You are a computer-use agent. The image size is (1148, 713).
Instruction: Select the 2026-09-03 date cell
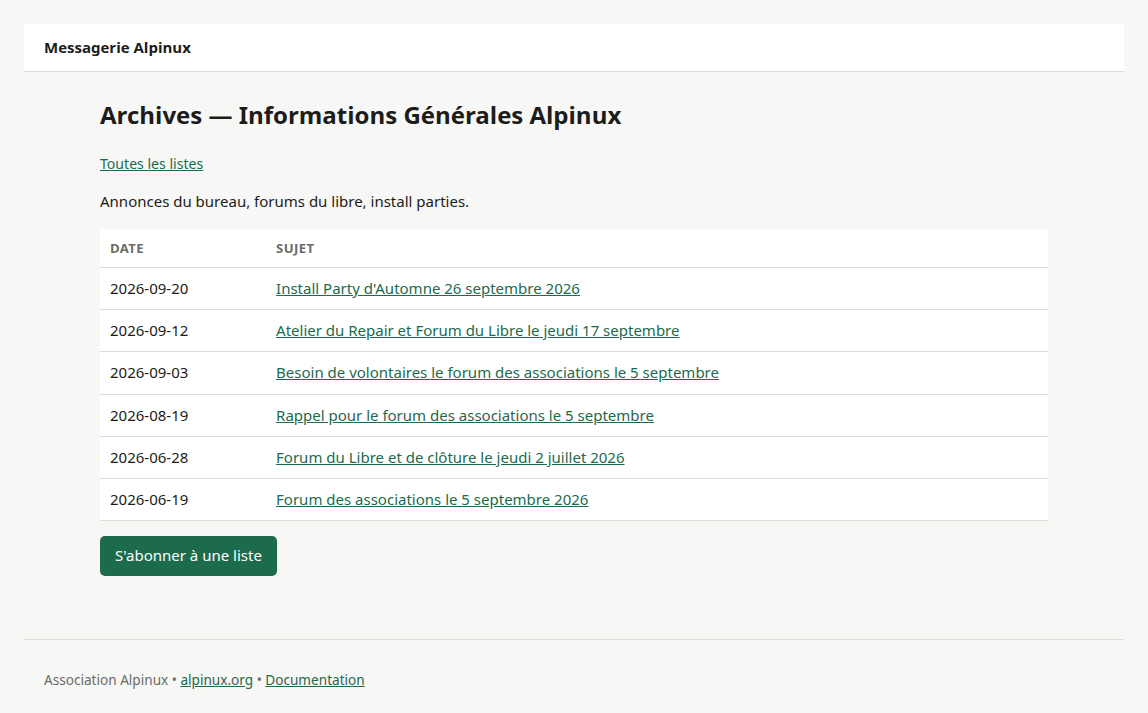(x=149, y=373)
